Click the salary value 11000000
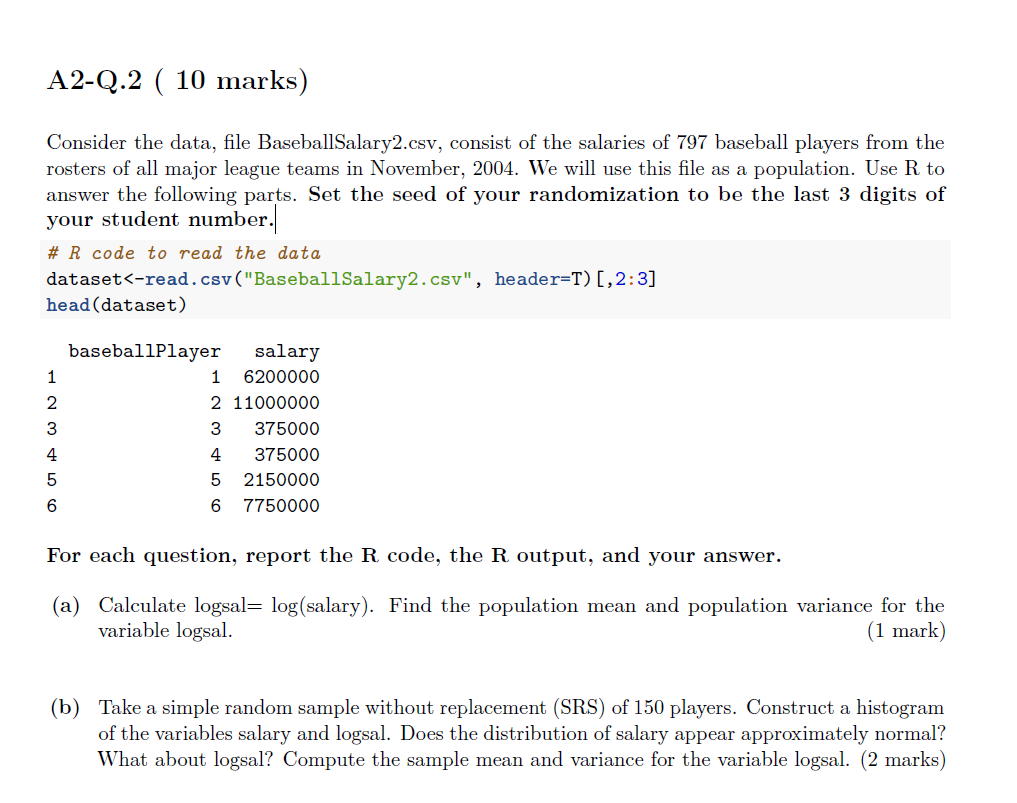Screen dimensions: 1017x803 click(276, 403)
